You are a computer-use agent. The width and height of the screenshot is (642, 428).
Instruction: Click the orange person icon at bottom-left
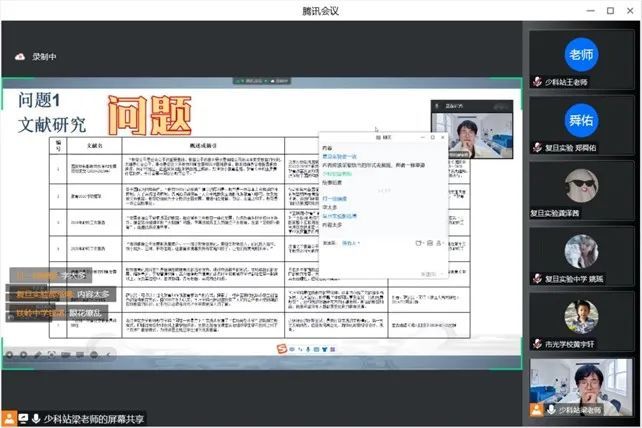(9, 419)
